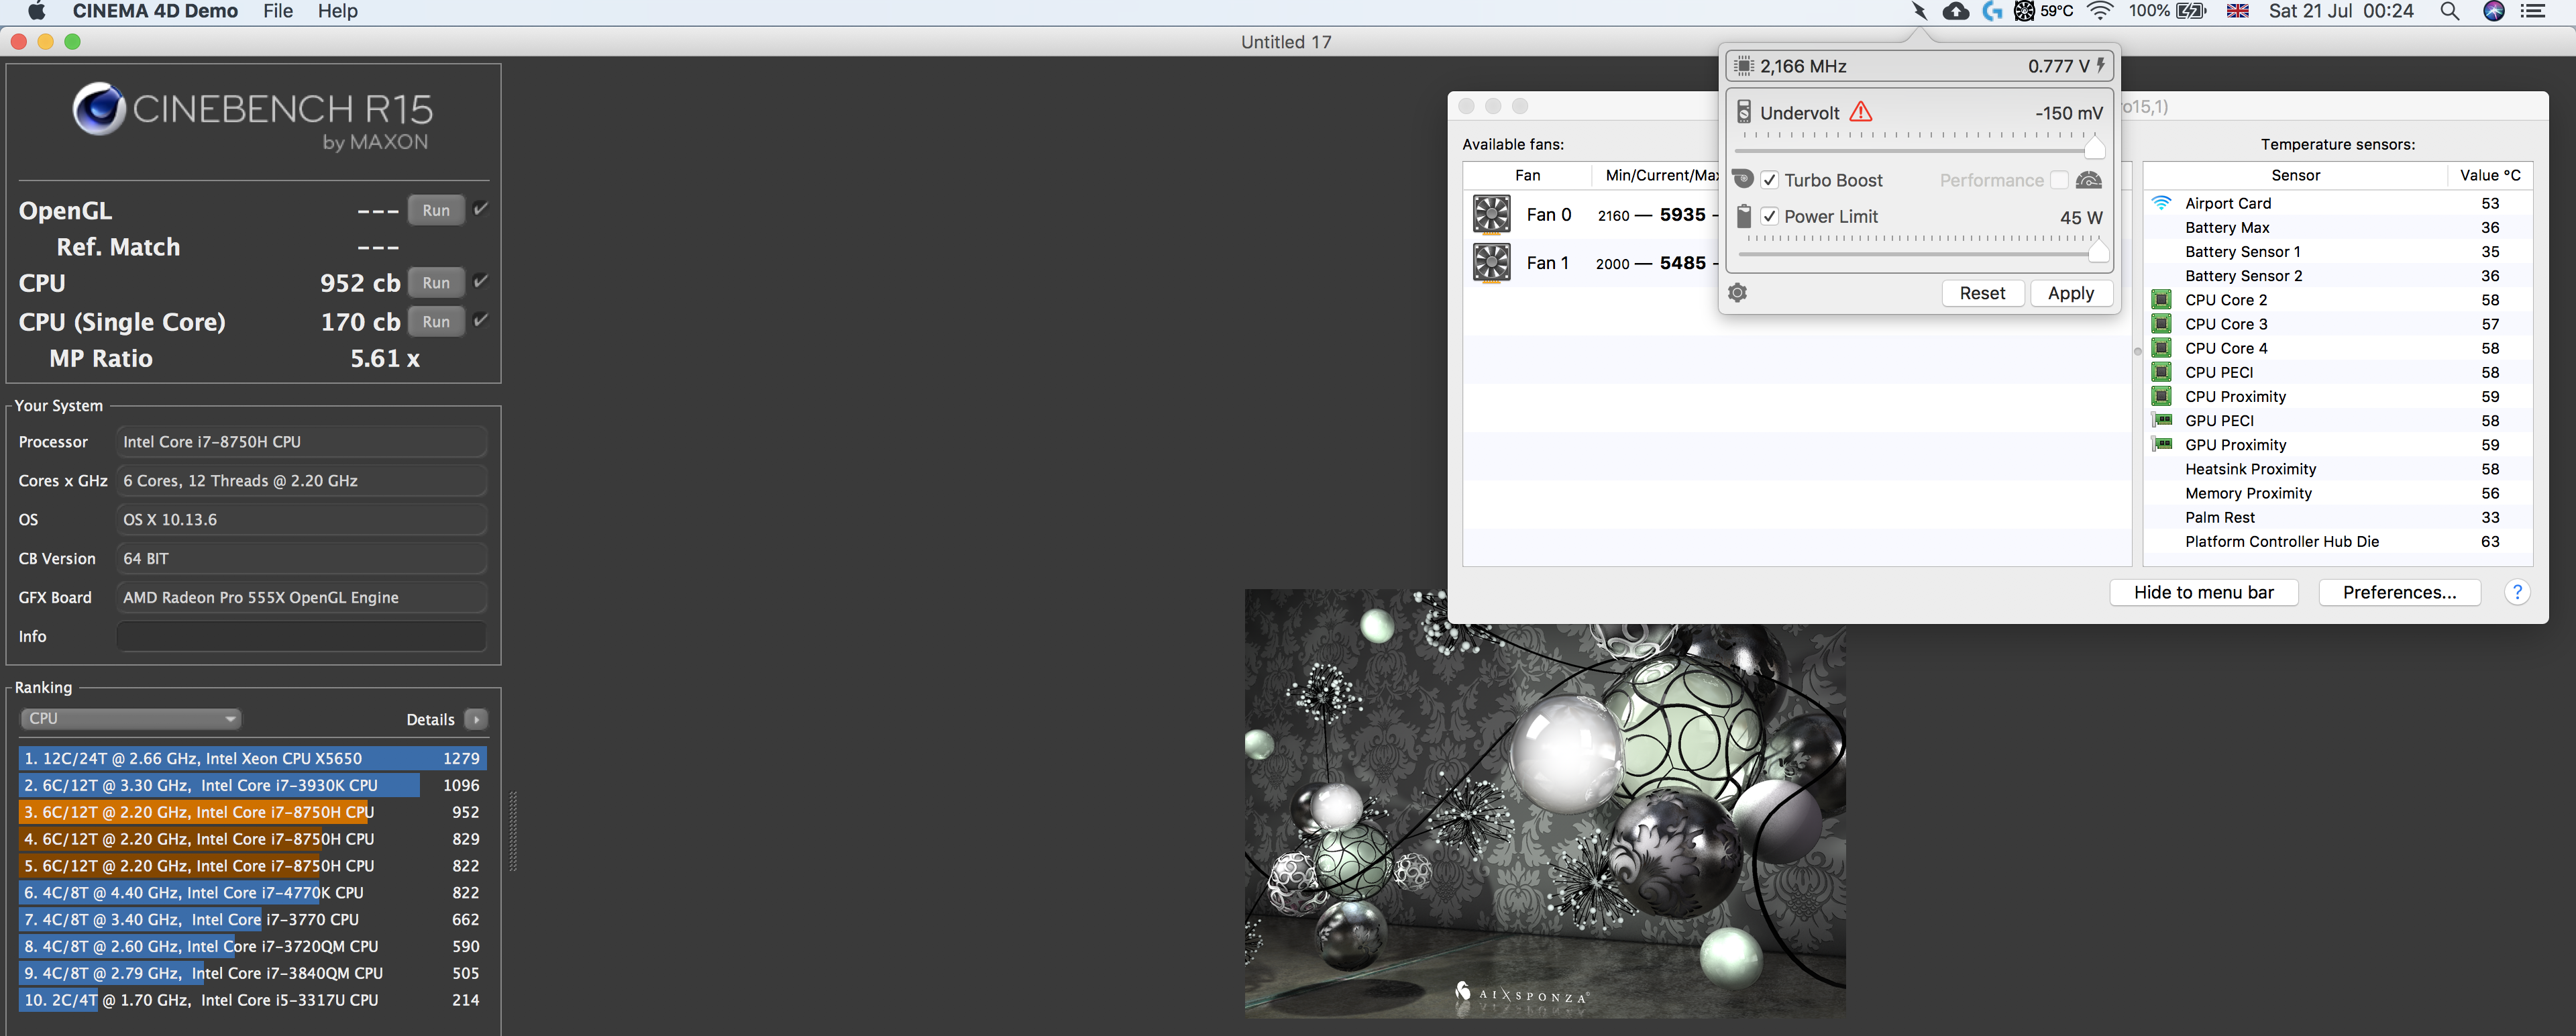This screenshot has width=2576, height=1036.
Task: Click the Undervolt red warning triangle
Action: [x=1860, y=112]
